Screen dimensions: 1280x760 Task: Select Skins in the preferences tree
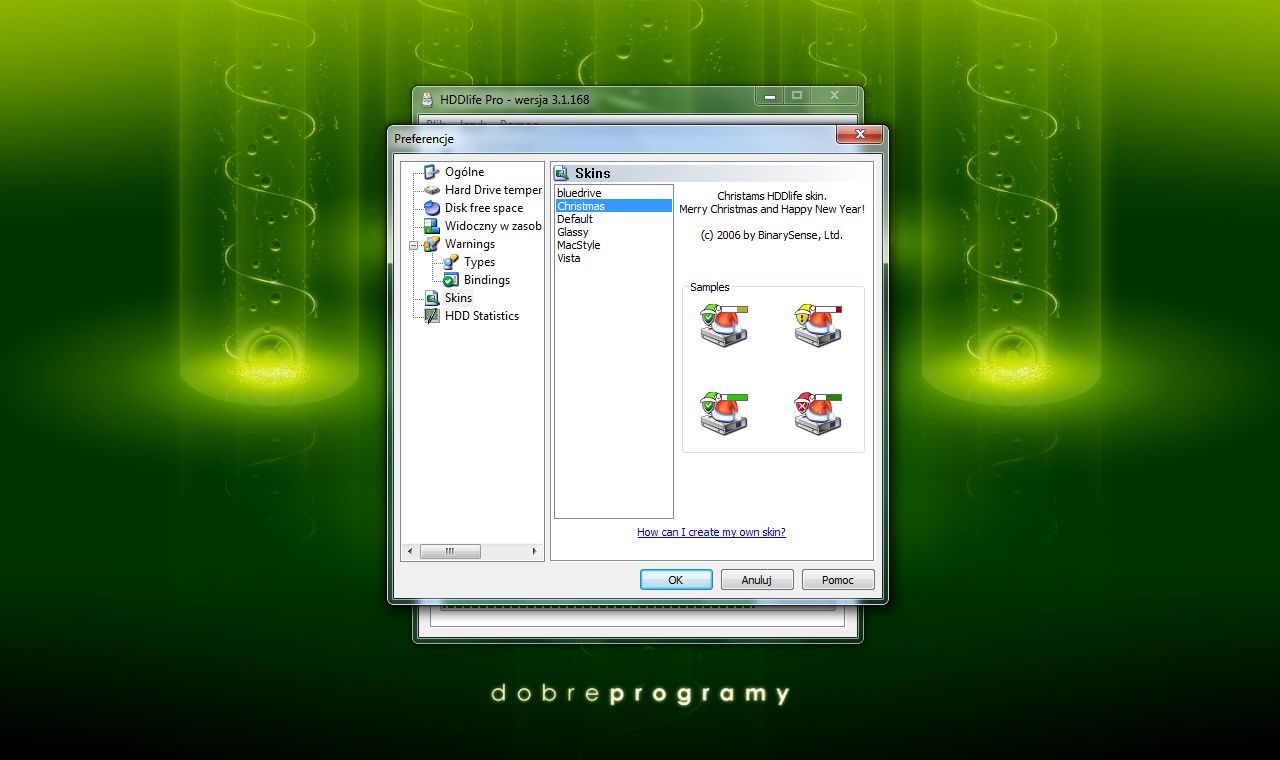(458, 298)
